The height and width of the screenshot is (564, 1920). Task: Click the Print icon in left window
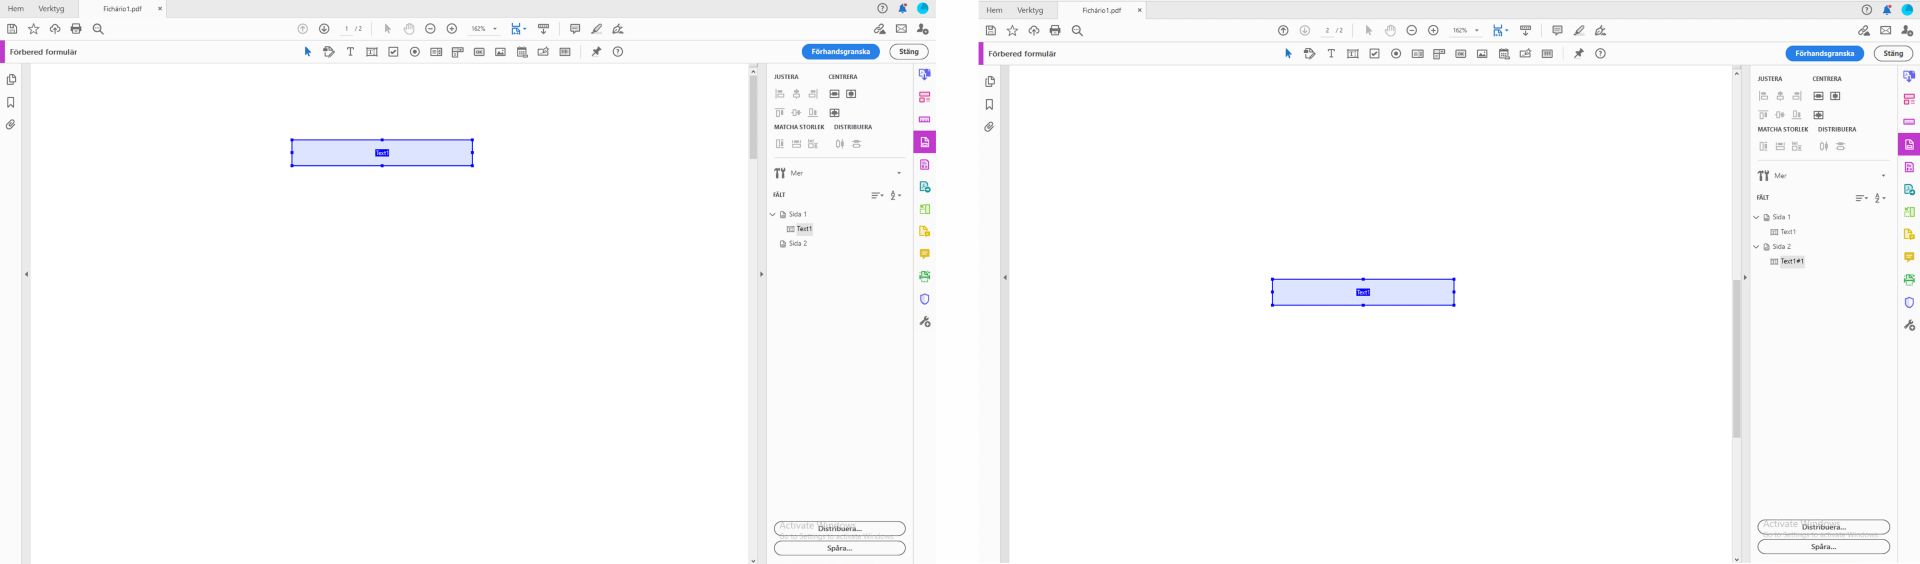[x=76, y=29]
